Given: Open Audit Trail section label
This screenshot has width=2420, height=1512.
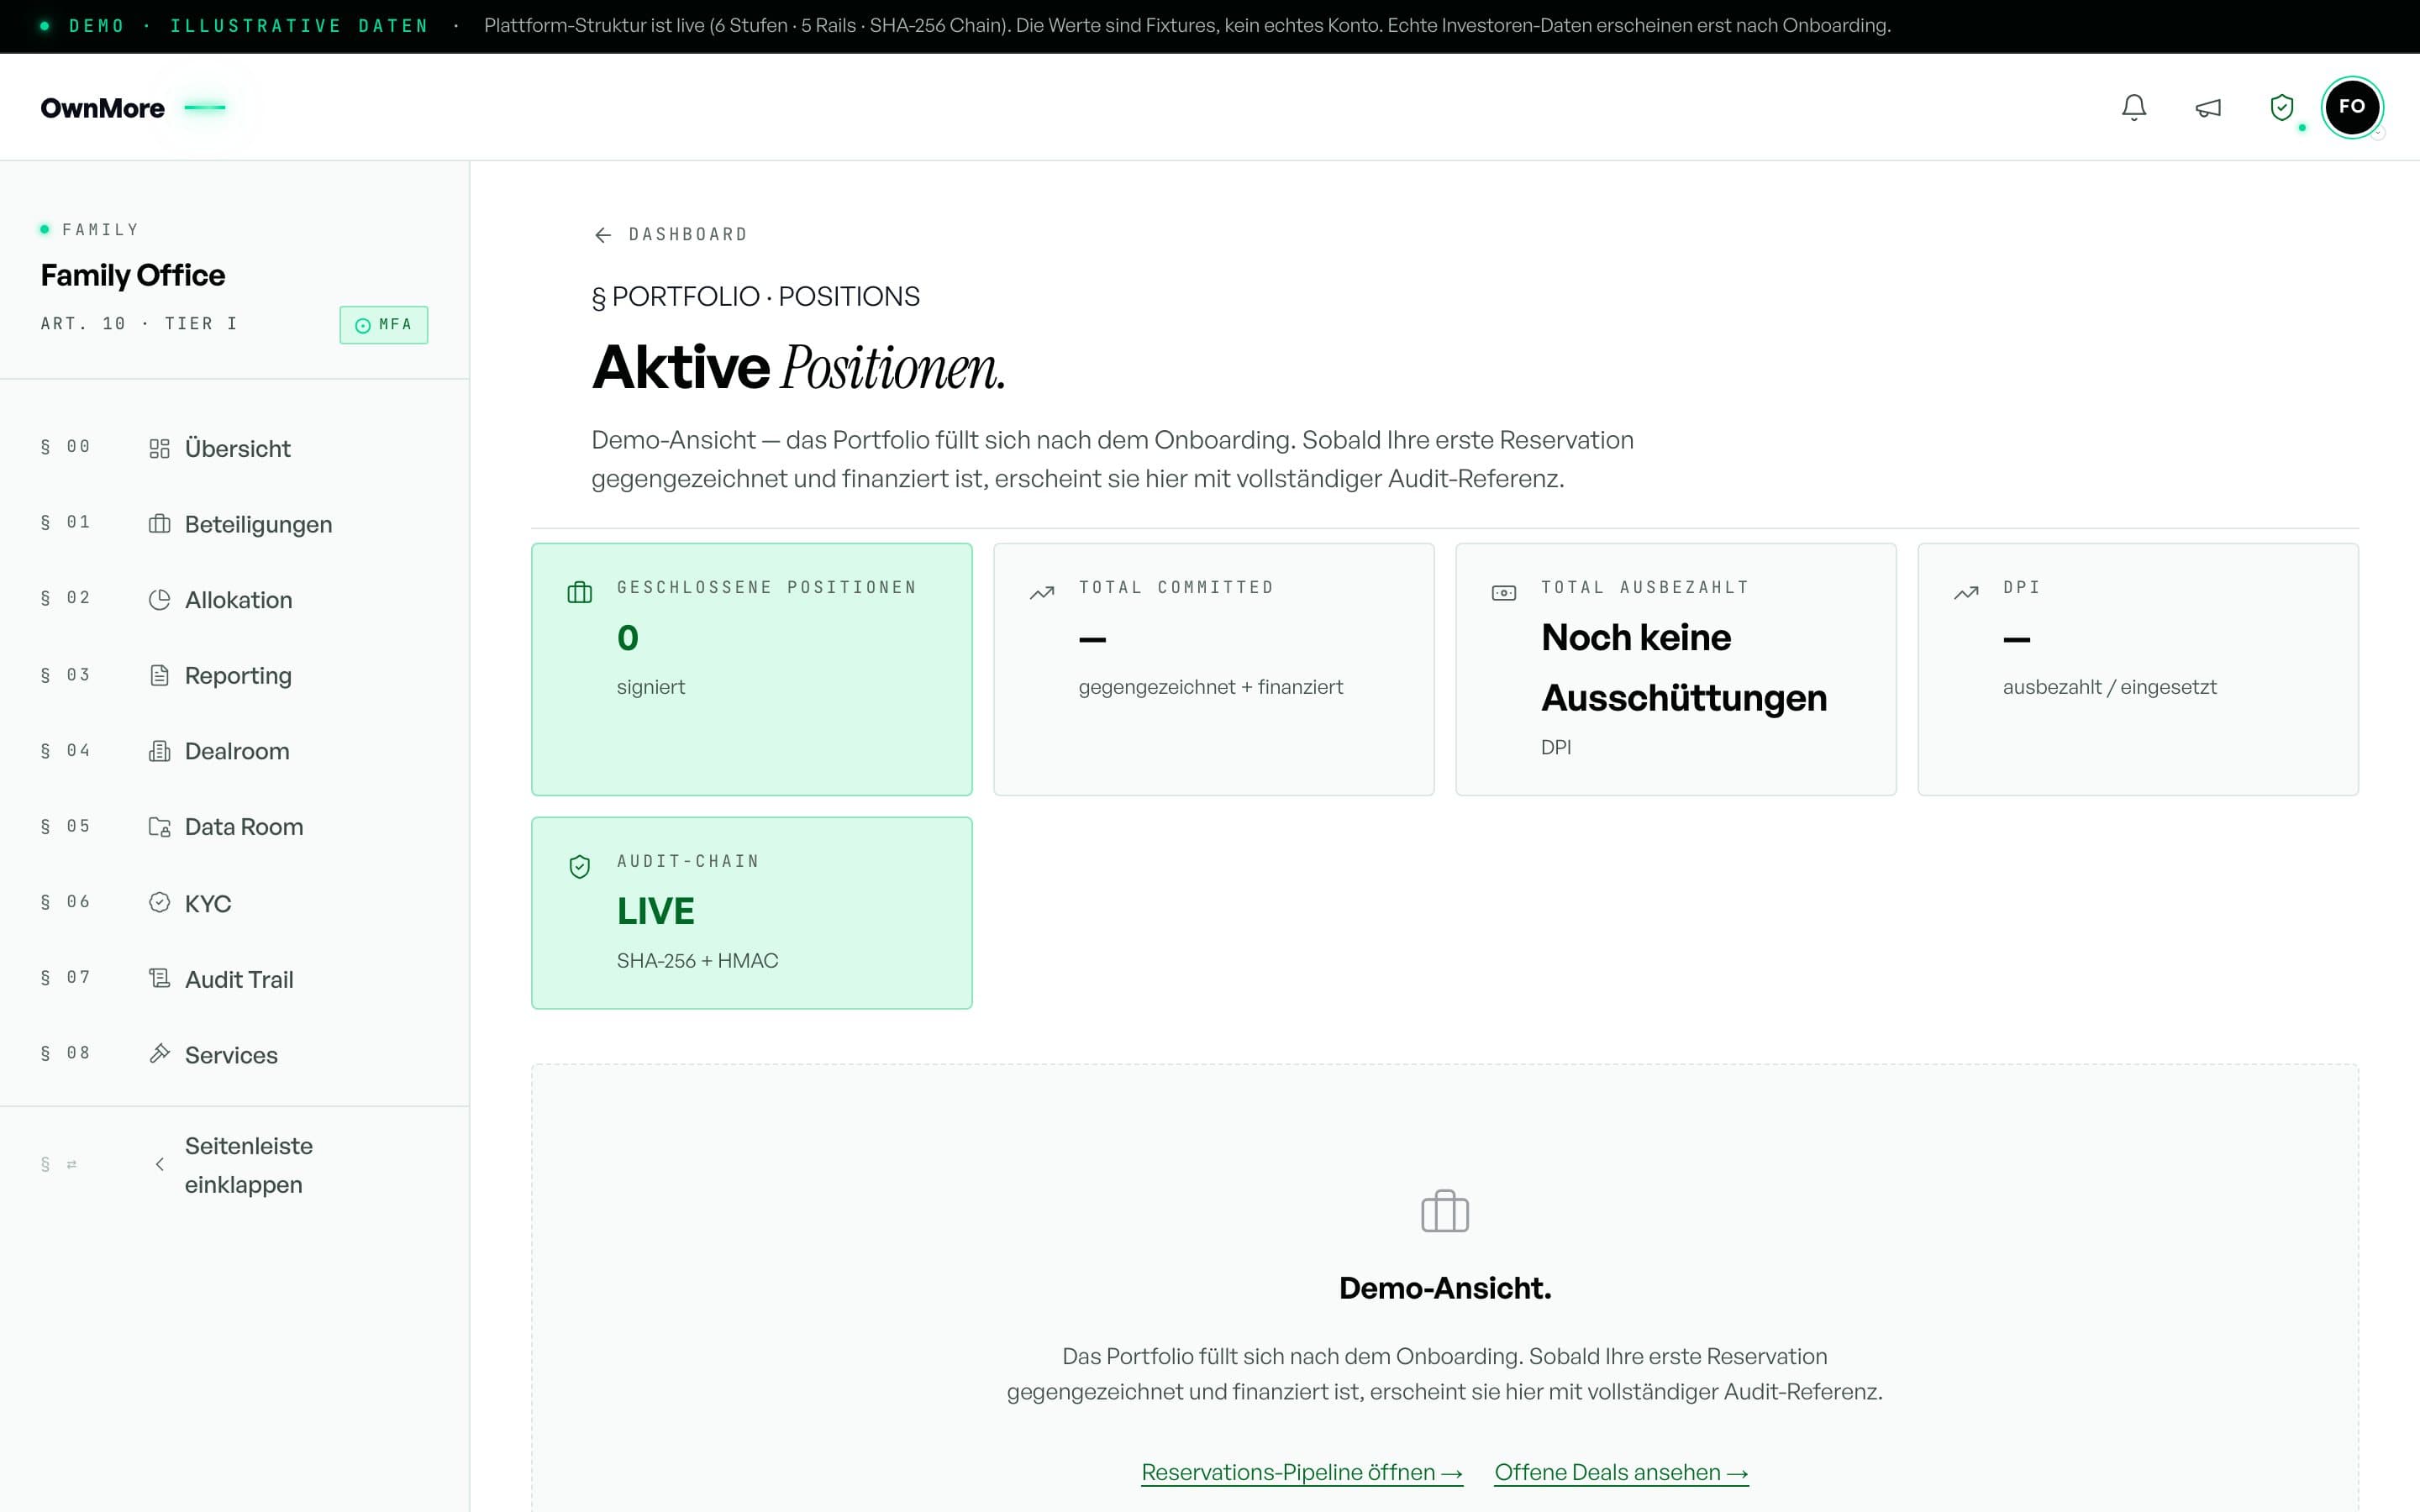Looking at the screenshot, I should (x=239, y=979).
